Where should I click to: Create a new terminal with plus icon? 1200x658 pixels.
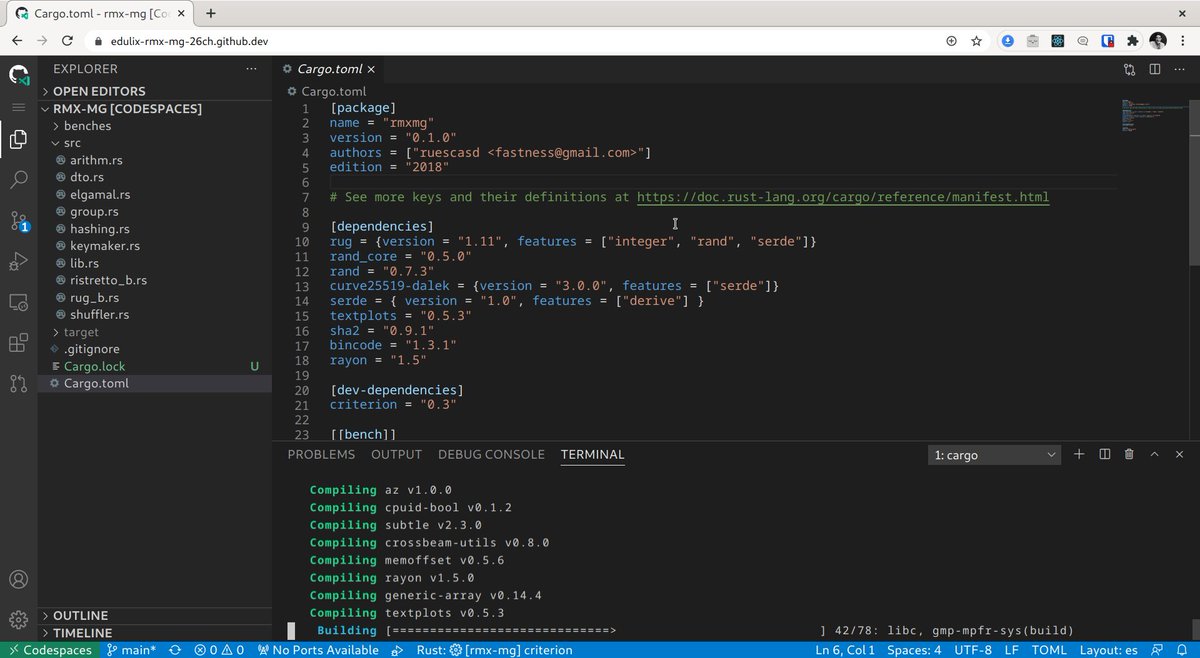(1079, 454)
